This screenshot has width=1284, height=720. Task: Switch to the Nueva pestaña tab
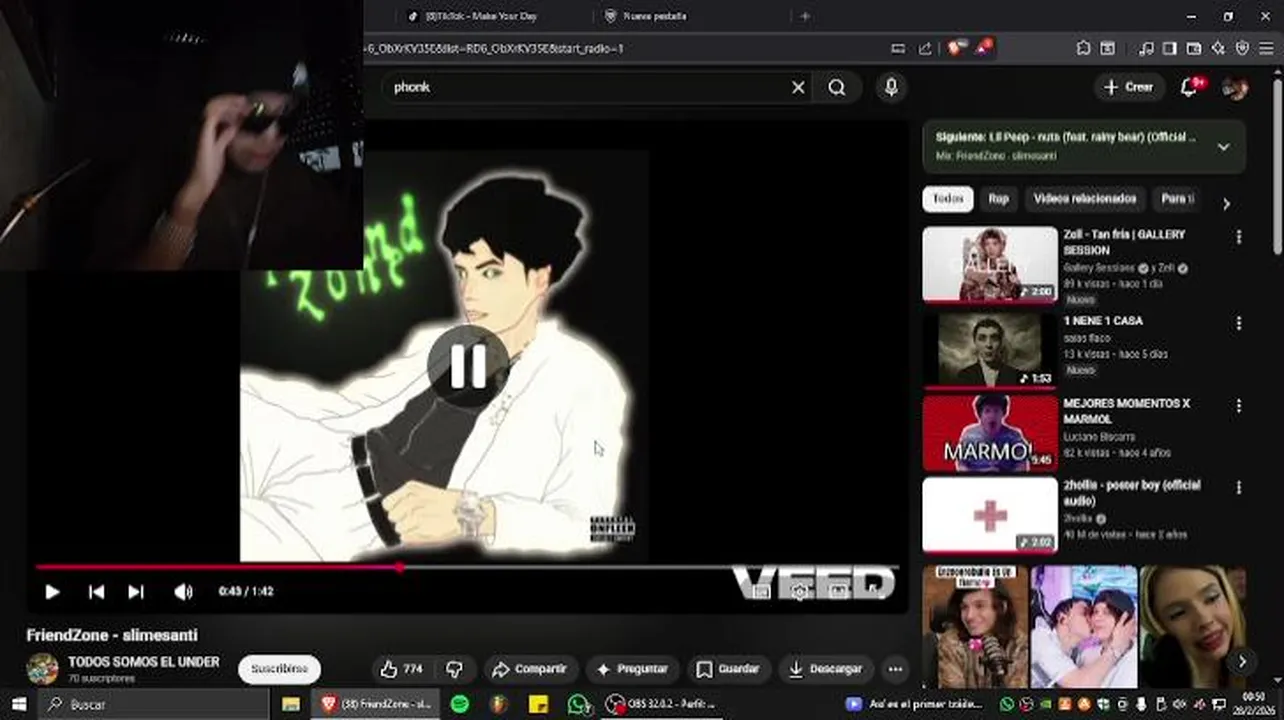point(655,16)
